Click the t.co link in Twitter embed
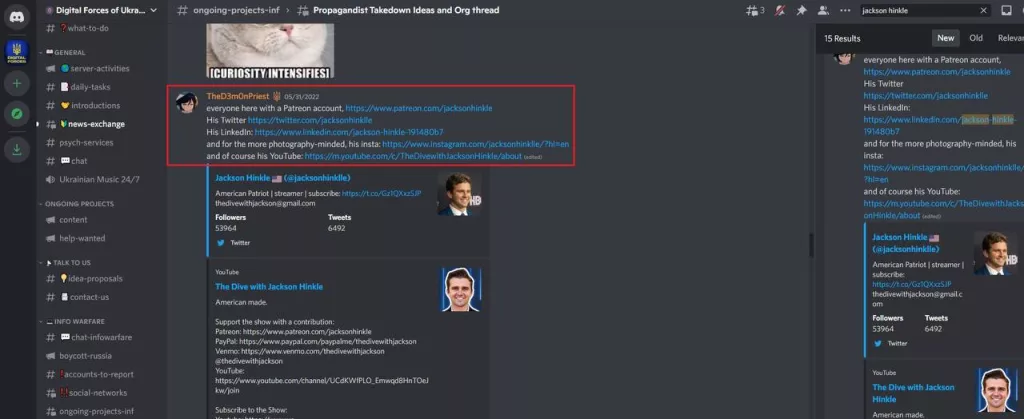The width and height of the screenshot is (1024, 419). pos(381,193)
